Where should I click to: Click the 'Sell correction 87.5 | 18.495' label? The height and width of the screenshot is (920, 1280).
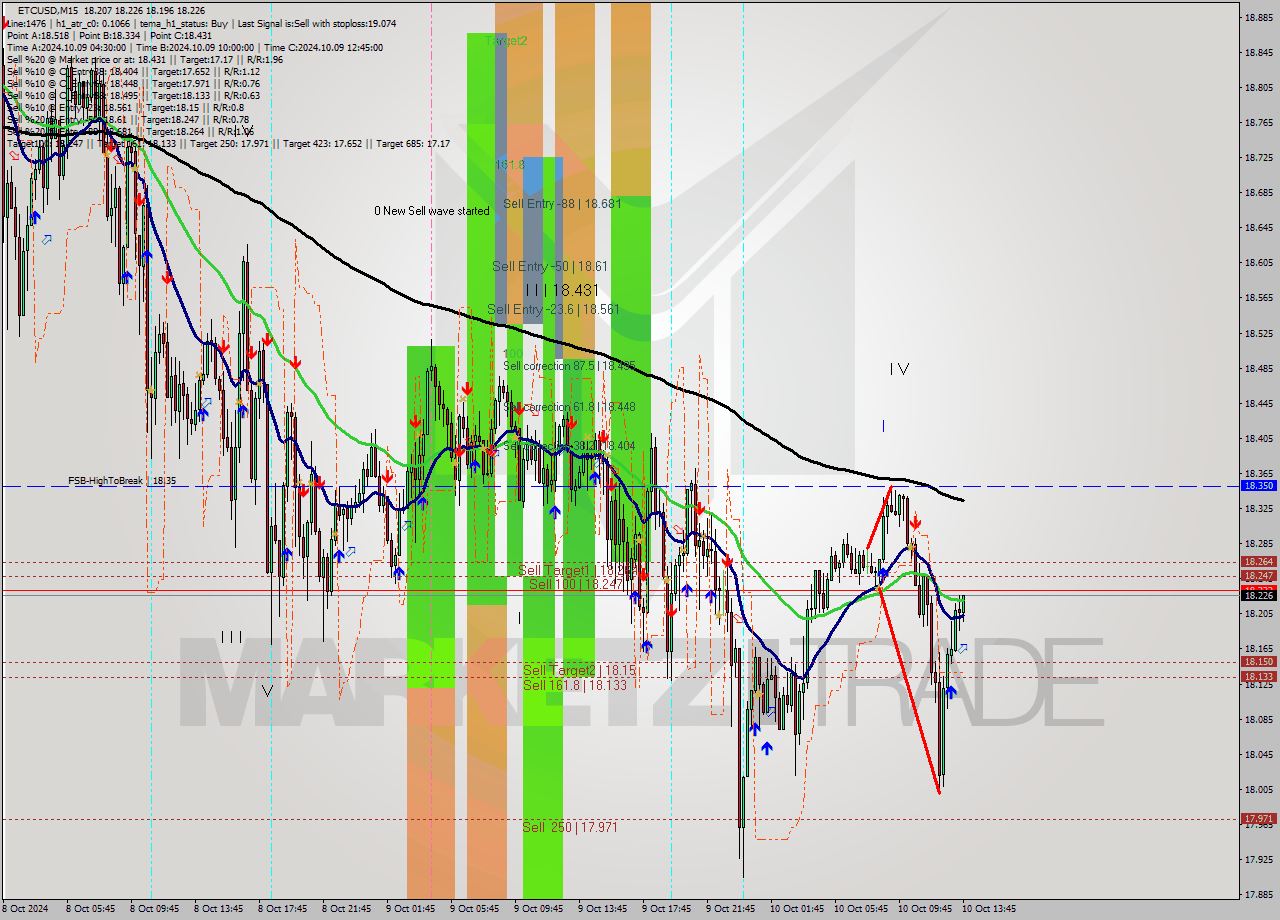pos(569,366)
